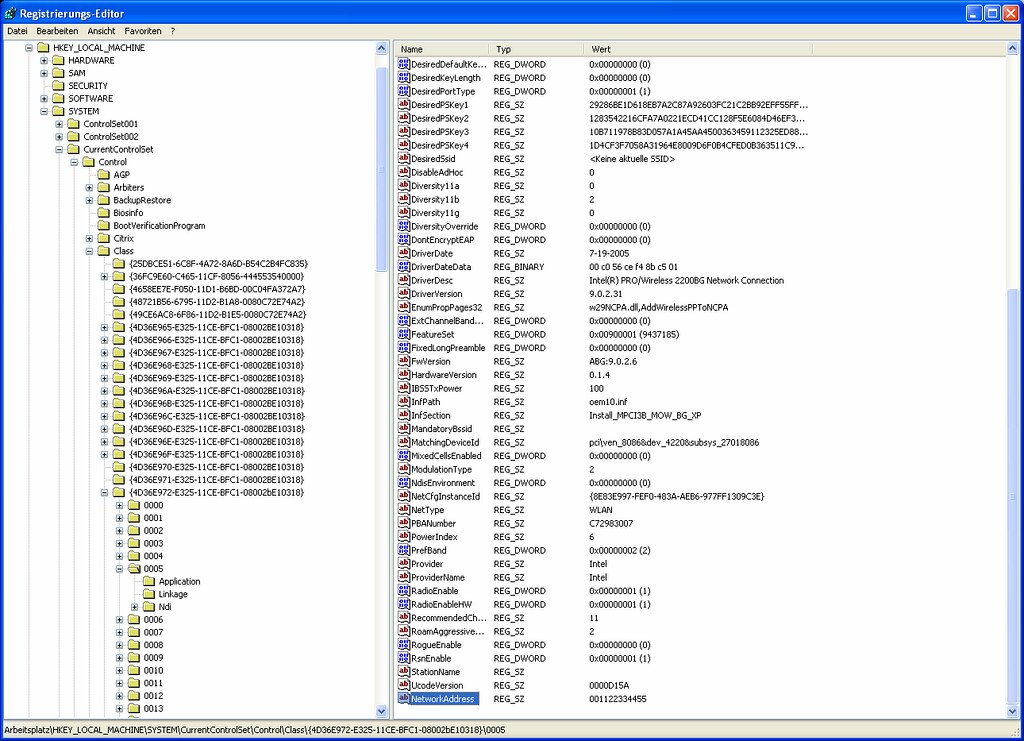Click the Application folder icon
1024x741 pixels.
149,581
